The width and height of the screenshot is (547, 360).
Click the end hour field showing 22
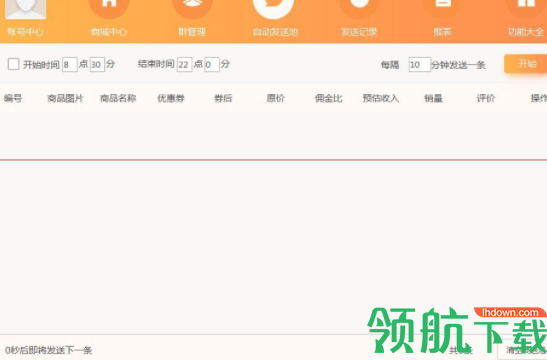184,65
